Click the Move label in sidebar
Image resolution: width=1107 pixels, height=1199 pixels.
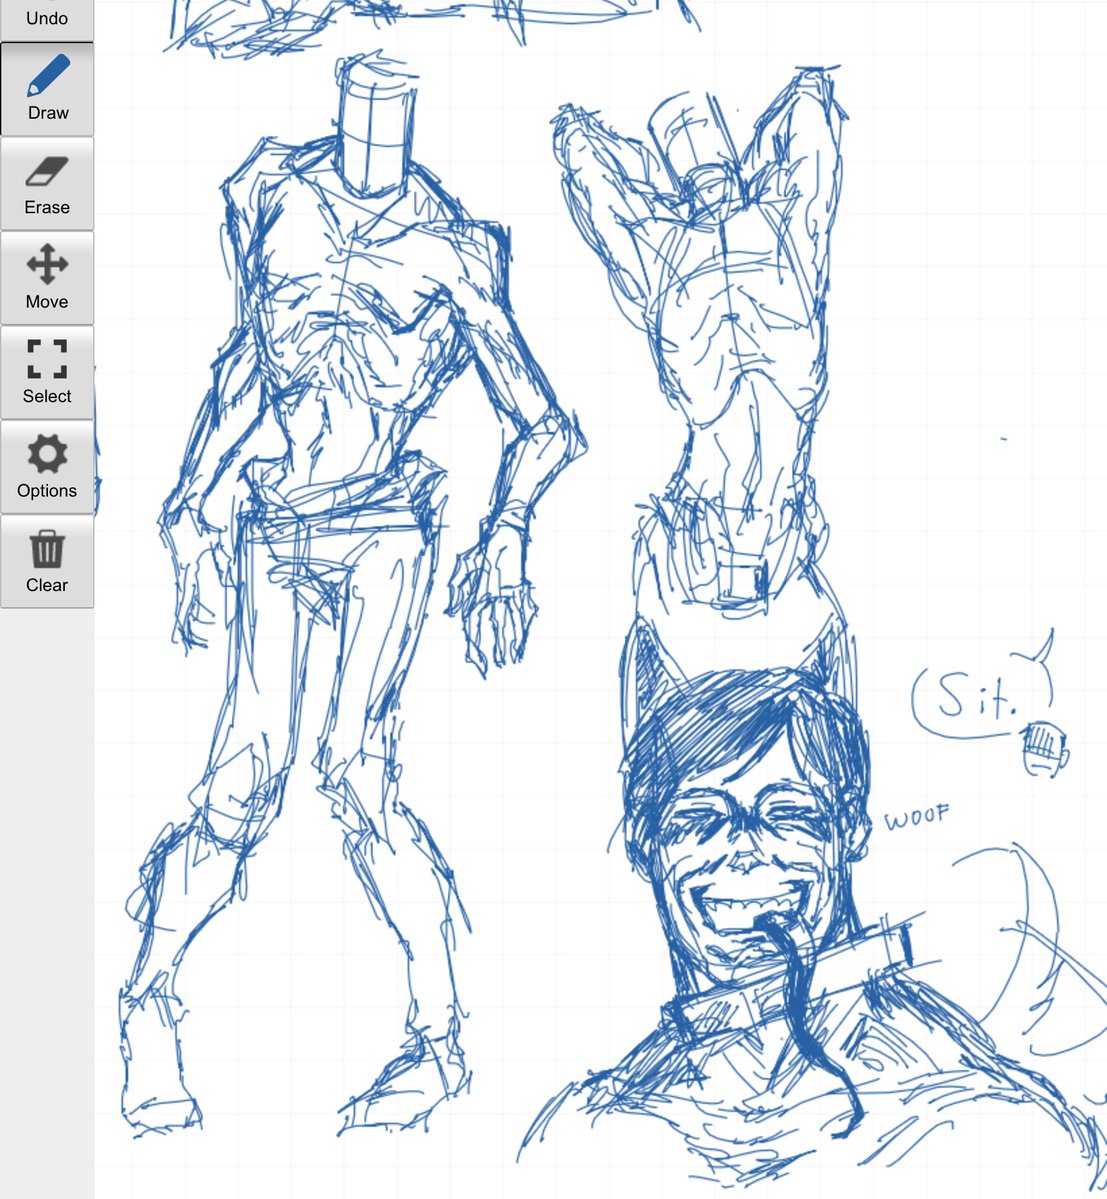(47, 301)
